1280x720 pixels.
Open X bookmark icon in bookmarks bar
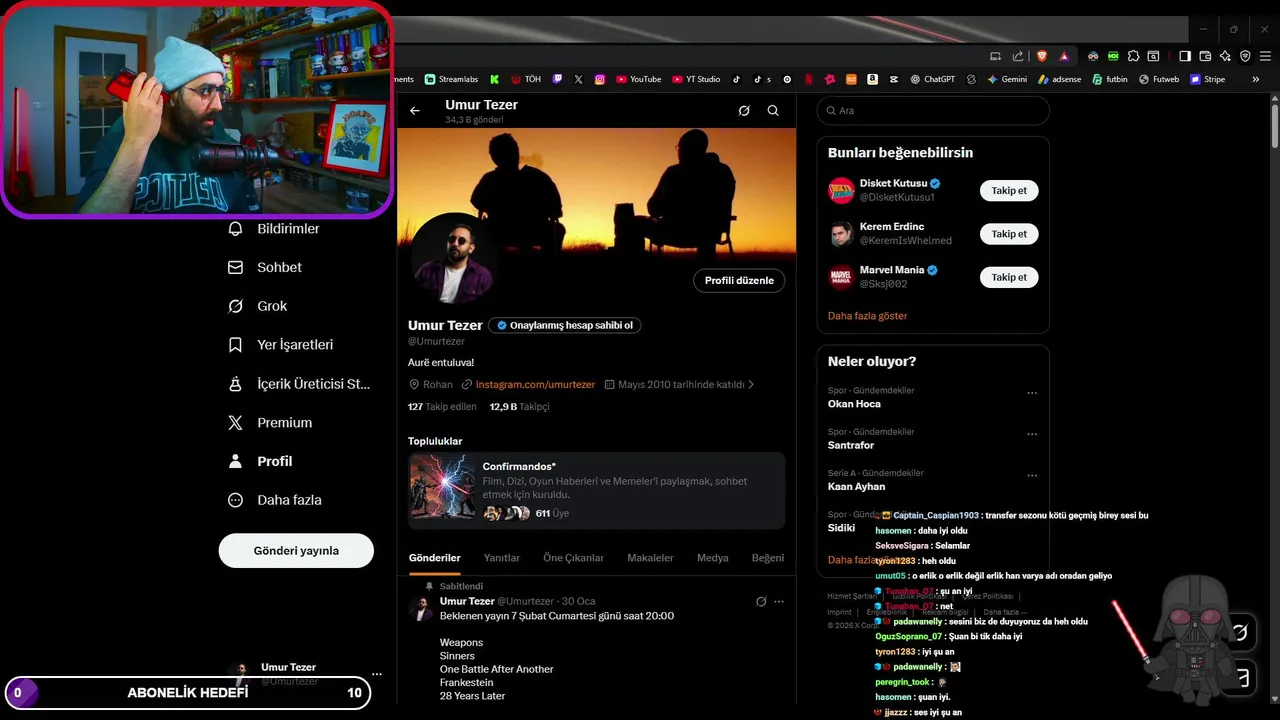[x=578, y=79]
